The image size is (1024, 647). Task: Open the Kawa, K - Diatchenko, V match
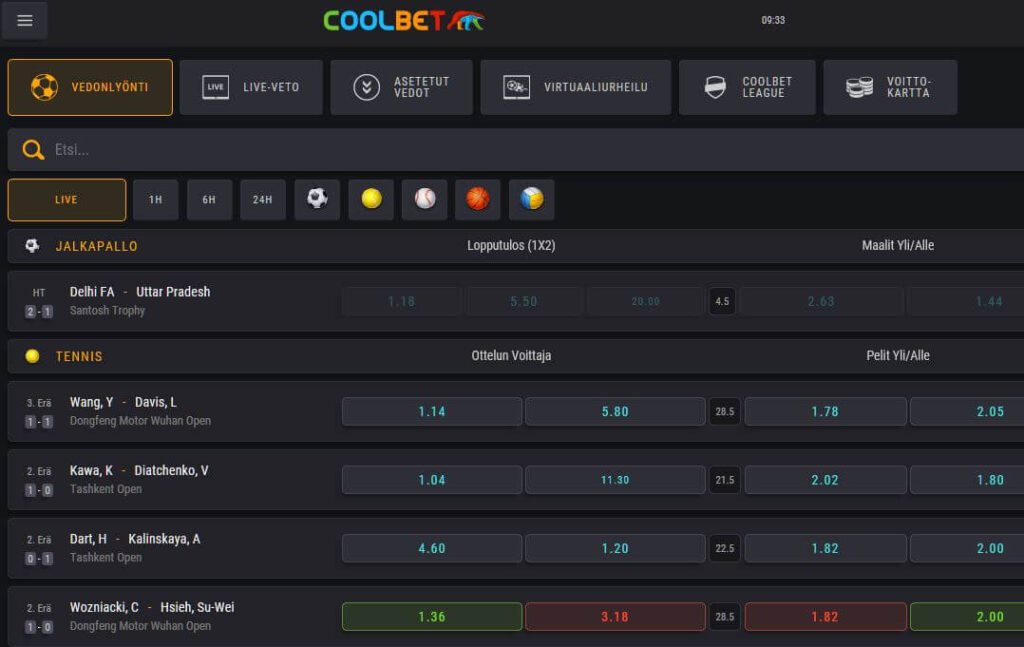[139, 471]
